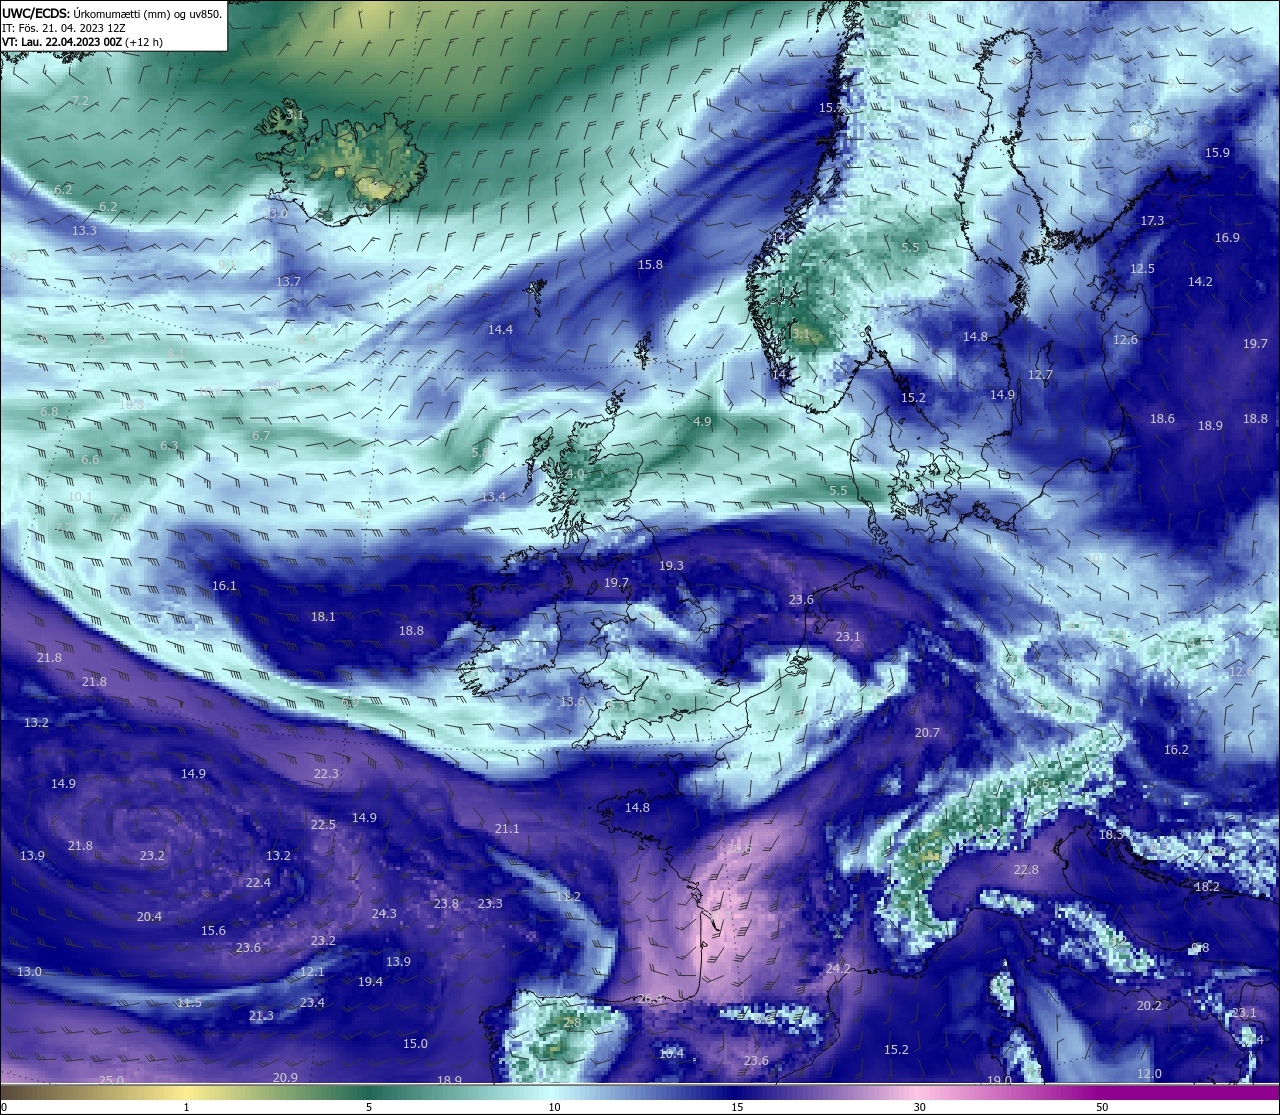Click the value 16.2 in the southeast

click(1176, 750)
